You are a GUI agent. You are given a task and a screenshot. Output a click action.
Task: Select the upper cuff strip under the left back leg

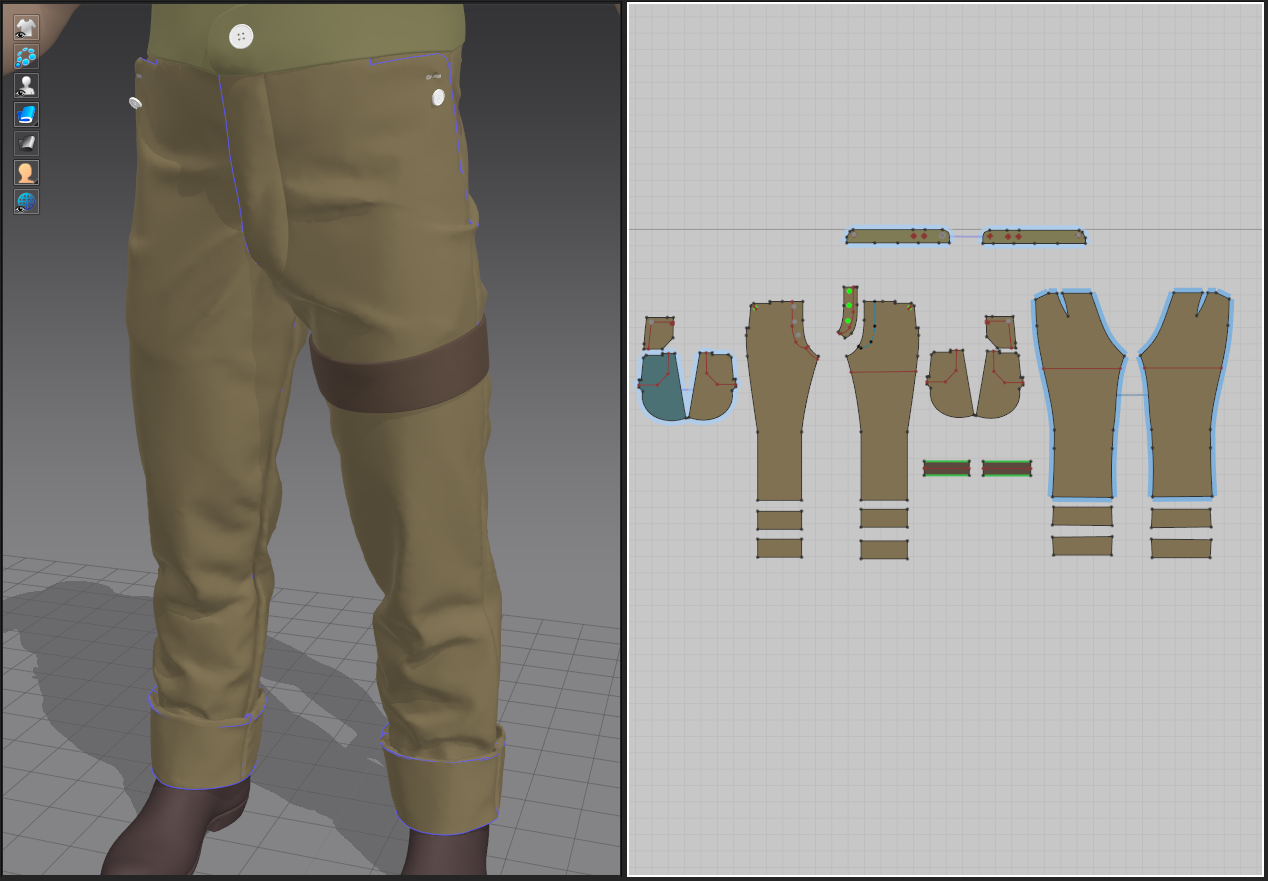coord(1082,516)
